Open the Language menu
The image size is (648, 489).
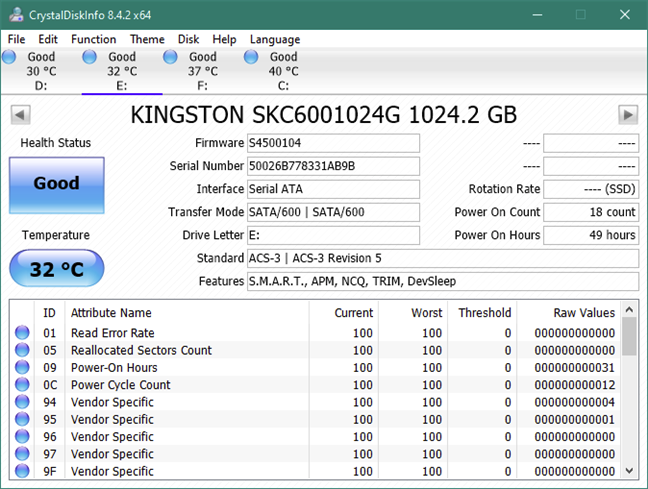coord(275,39)
